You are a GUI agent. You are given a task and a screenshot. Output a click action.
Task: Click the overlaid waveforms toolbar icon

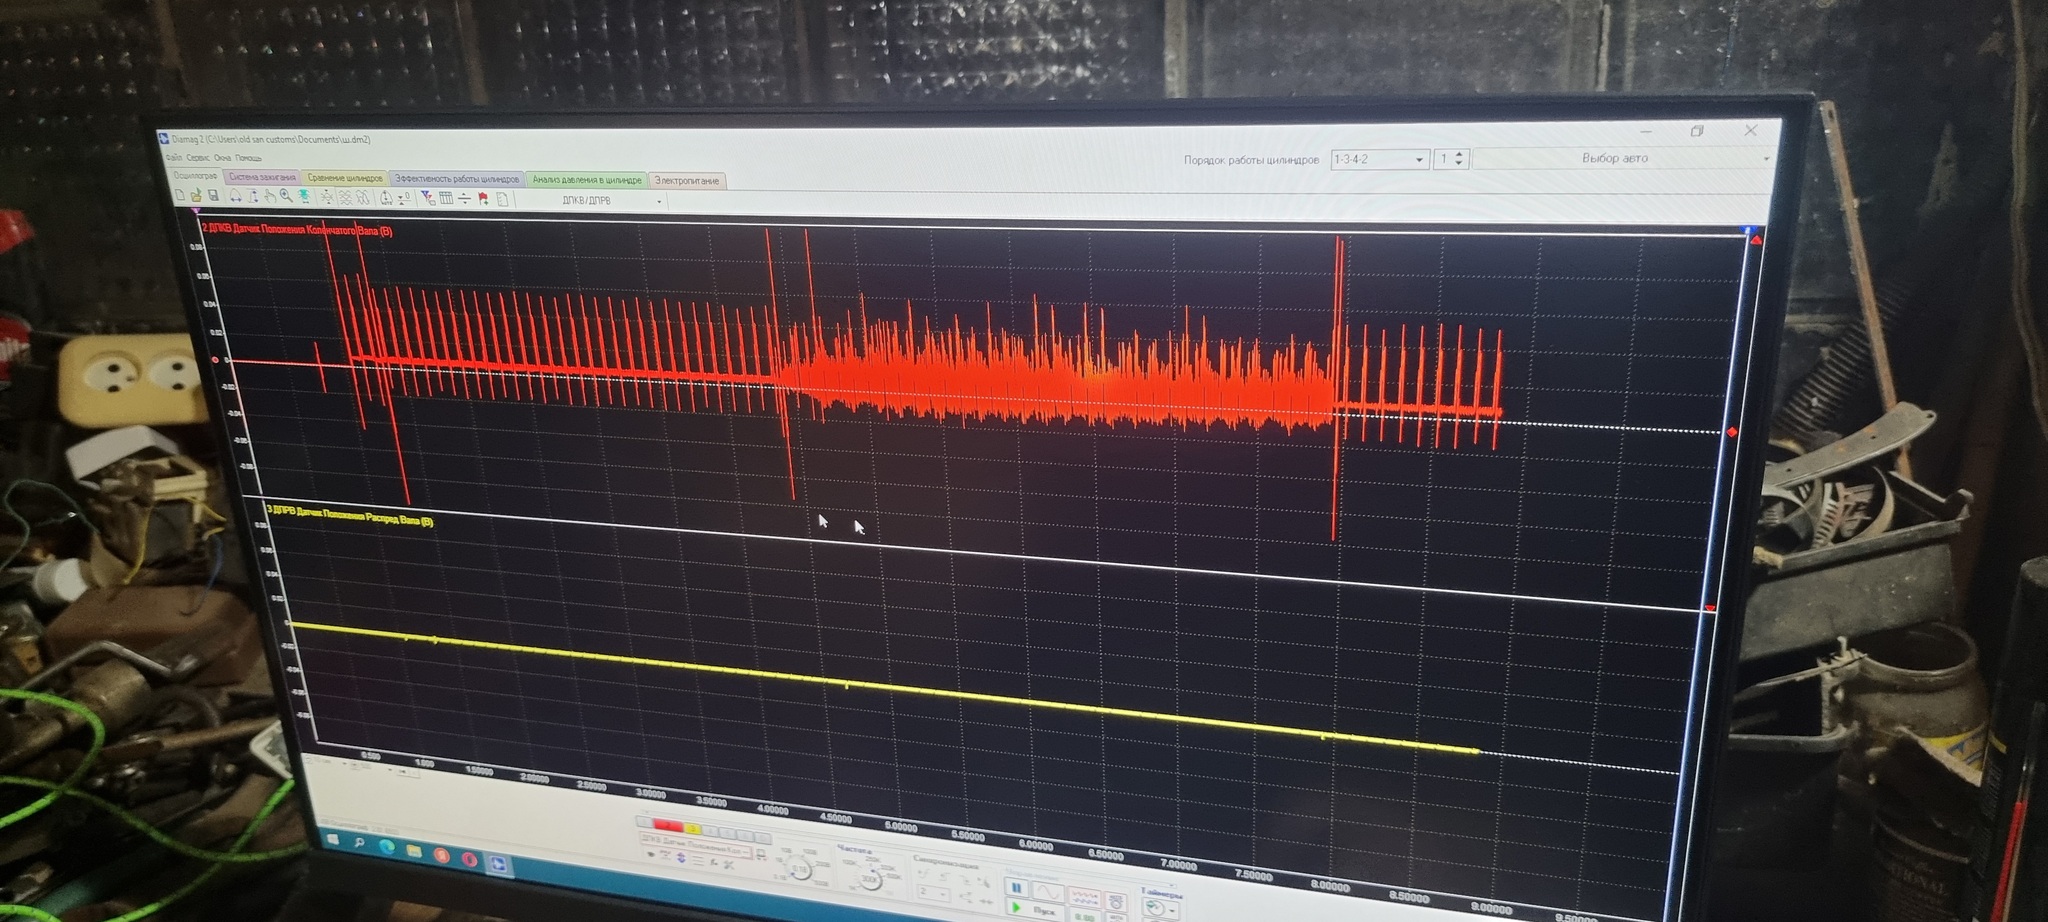tap(362, 198)
